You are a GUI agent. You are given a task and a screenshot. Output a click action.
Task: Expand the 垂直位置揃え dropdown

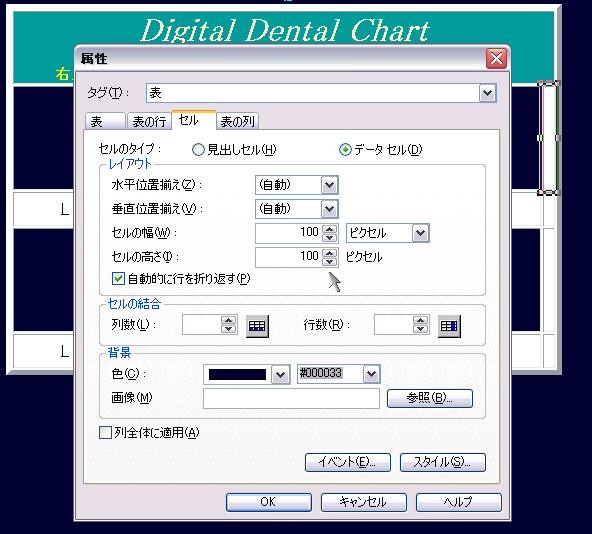[x=329, y=209]
